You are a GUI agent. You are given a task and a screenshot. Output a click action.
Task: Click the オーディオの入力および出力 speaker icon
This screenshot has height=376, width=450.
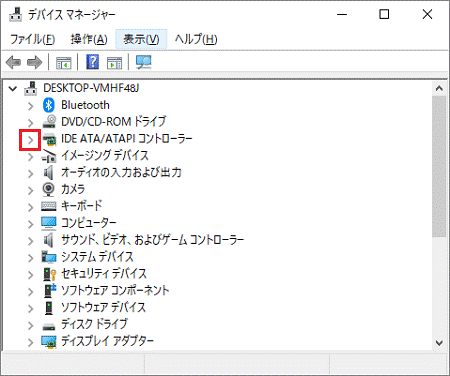tap(49, 173)
